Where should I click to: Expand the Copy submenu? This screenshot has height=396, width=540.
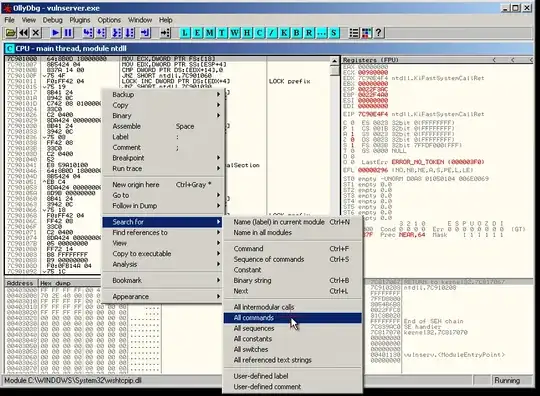pyautogui.click(x=164, y=105)
